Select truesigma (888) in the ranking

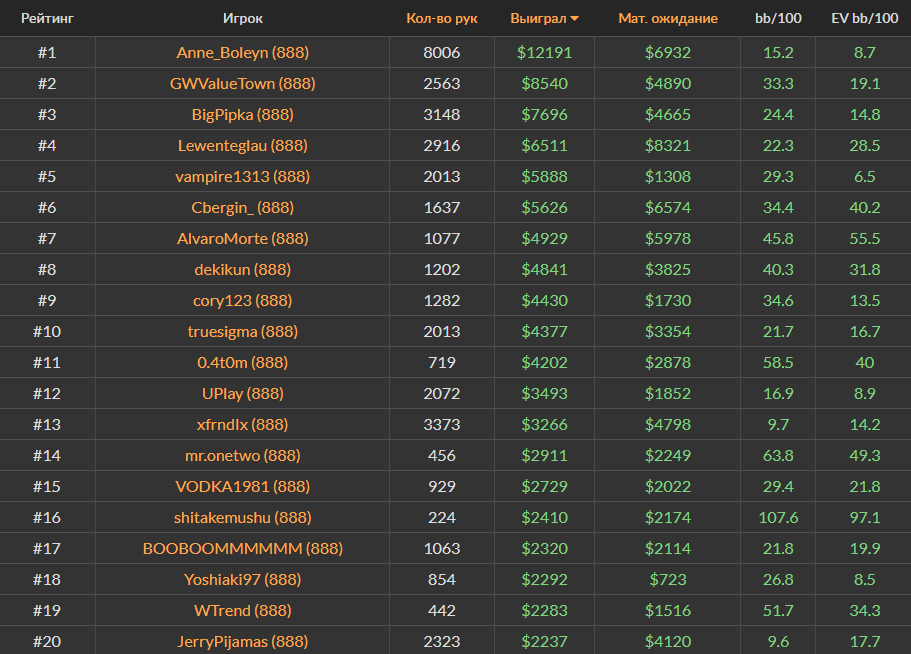(x=243, y=331)
